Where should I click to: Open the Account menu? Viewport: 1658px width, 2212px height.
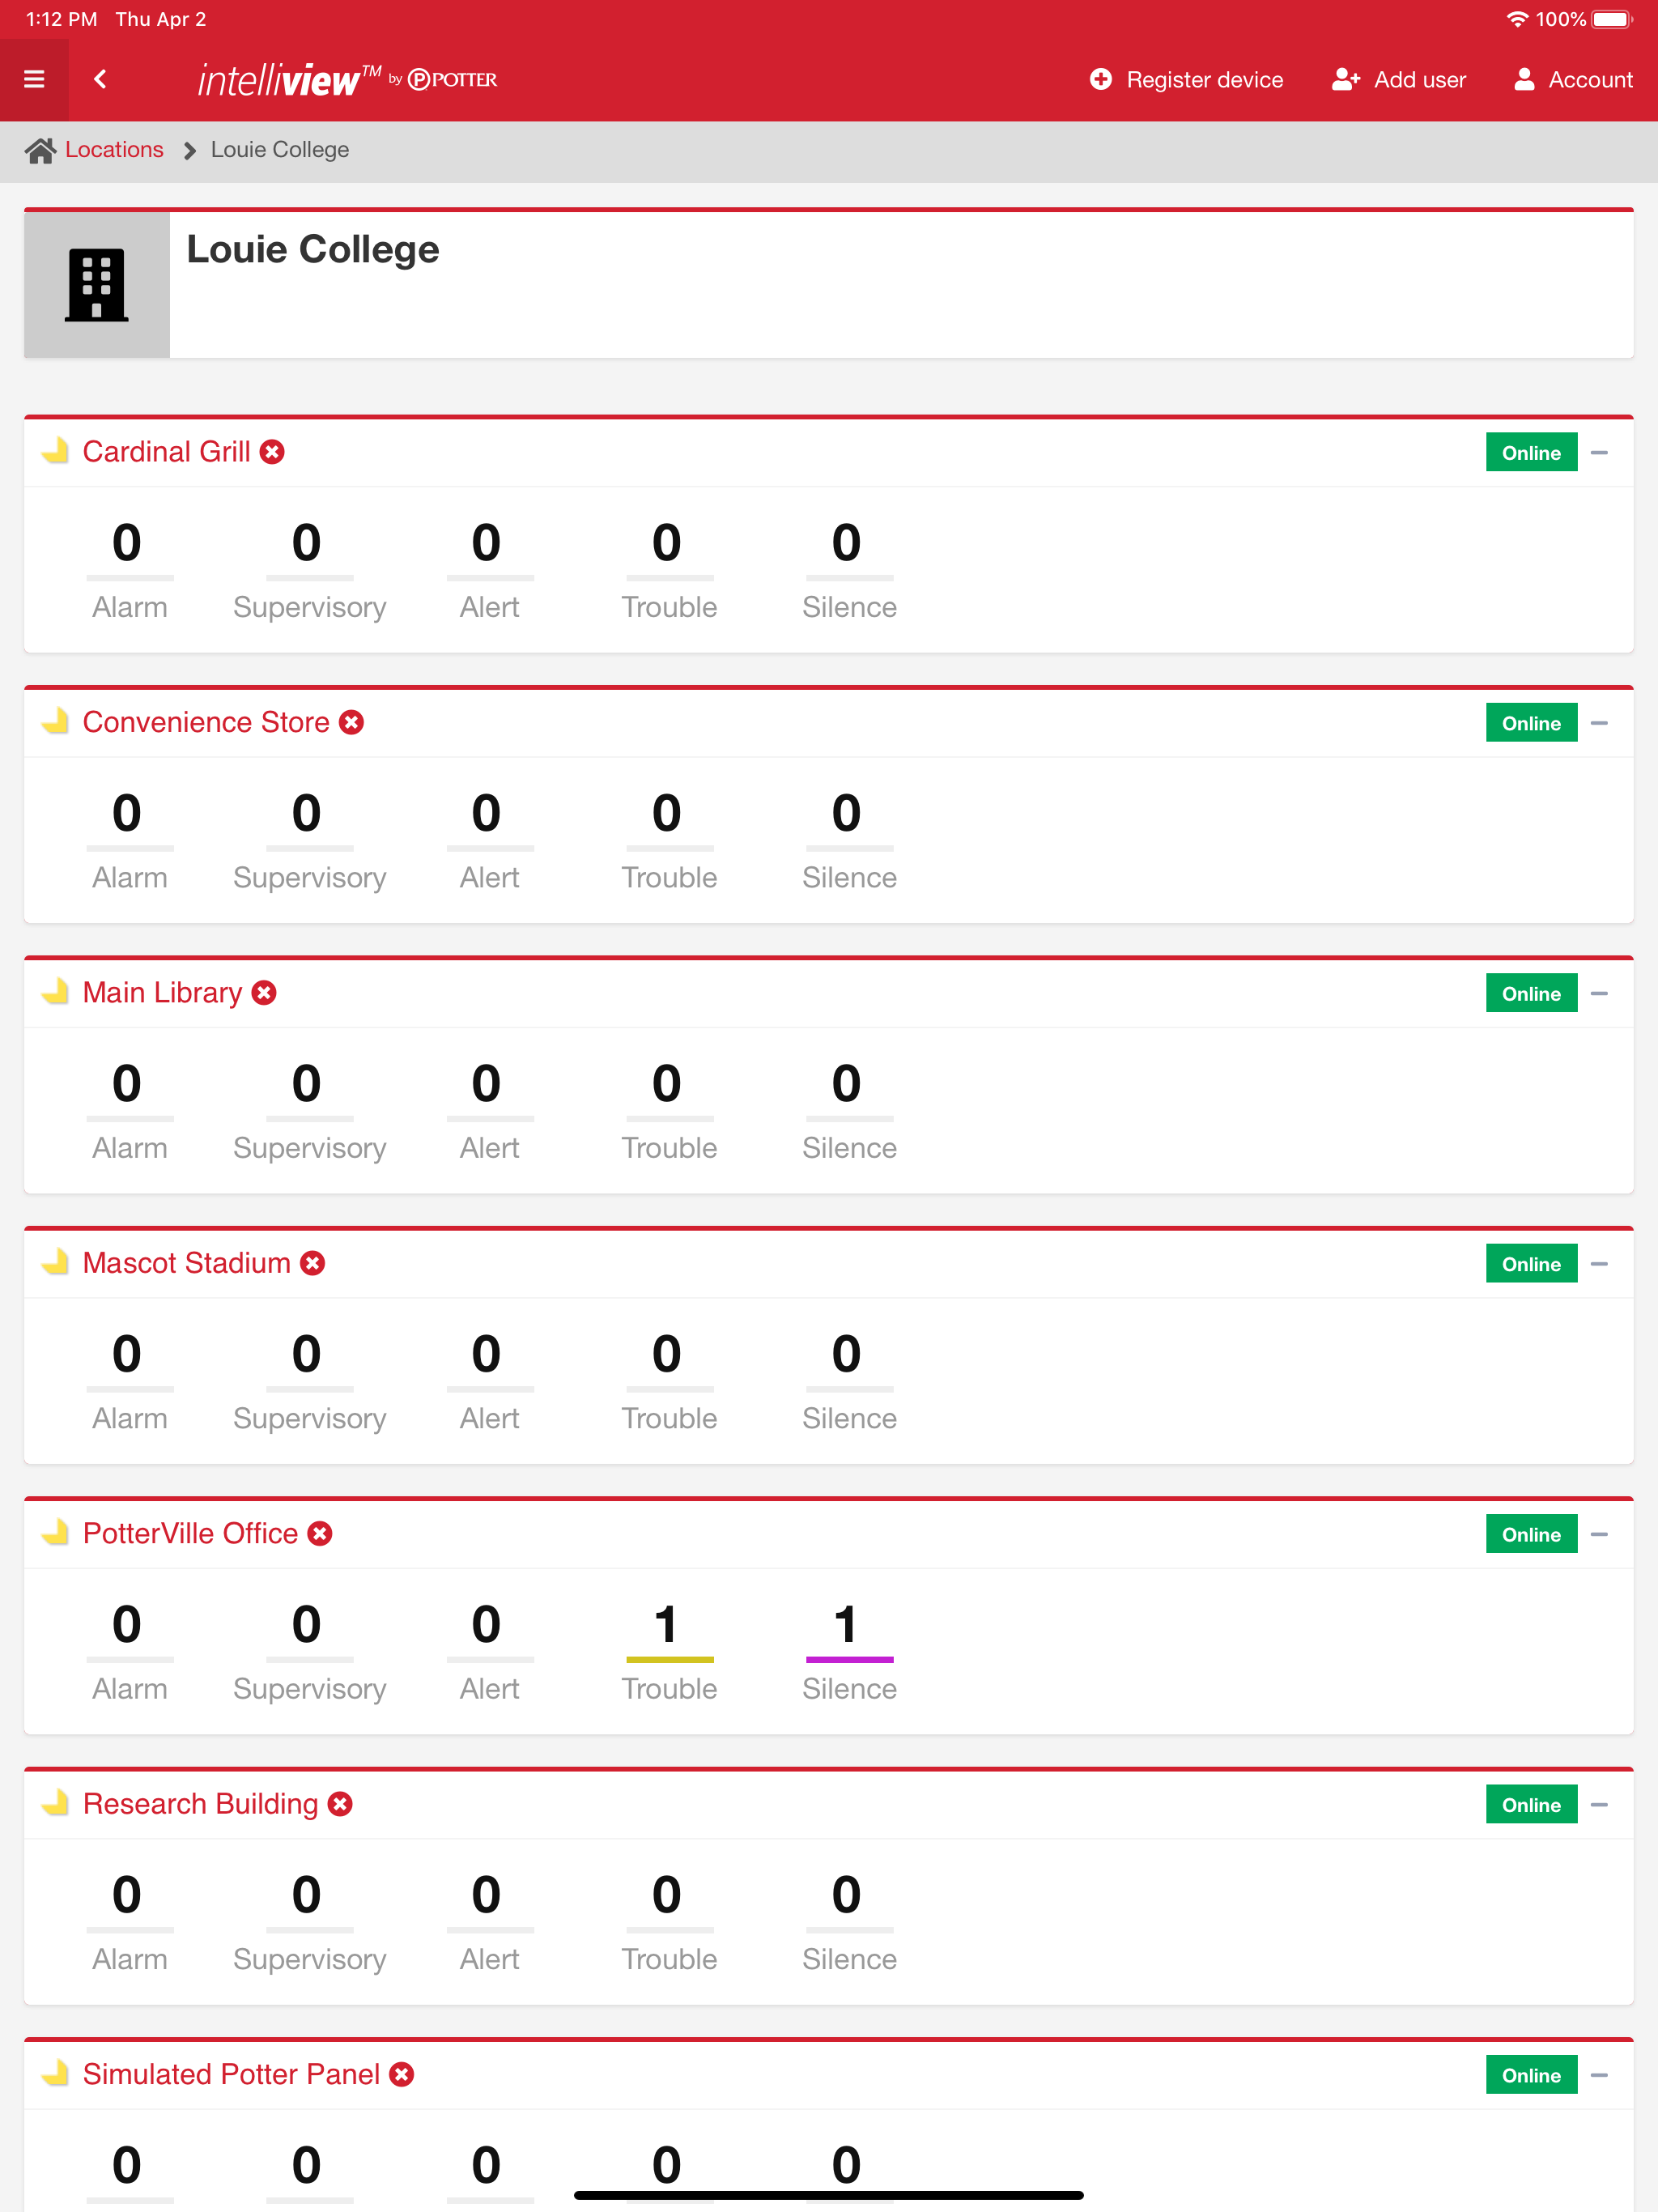[1573, 80]
